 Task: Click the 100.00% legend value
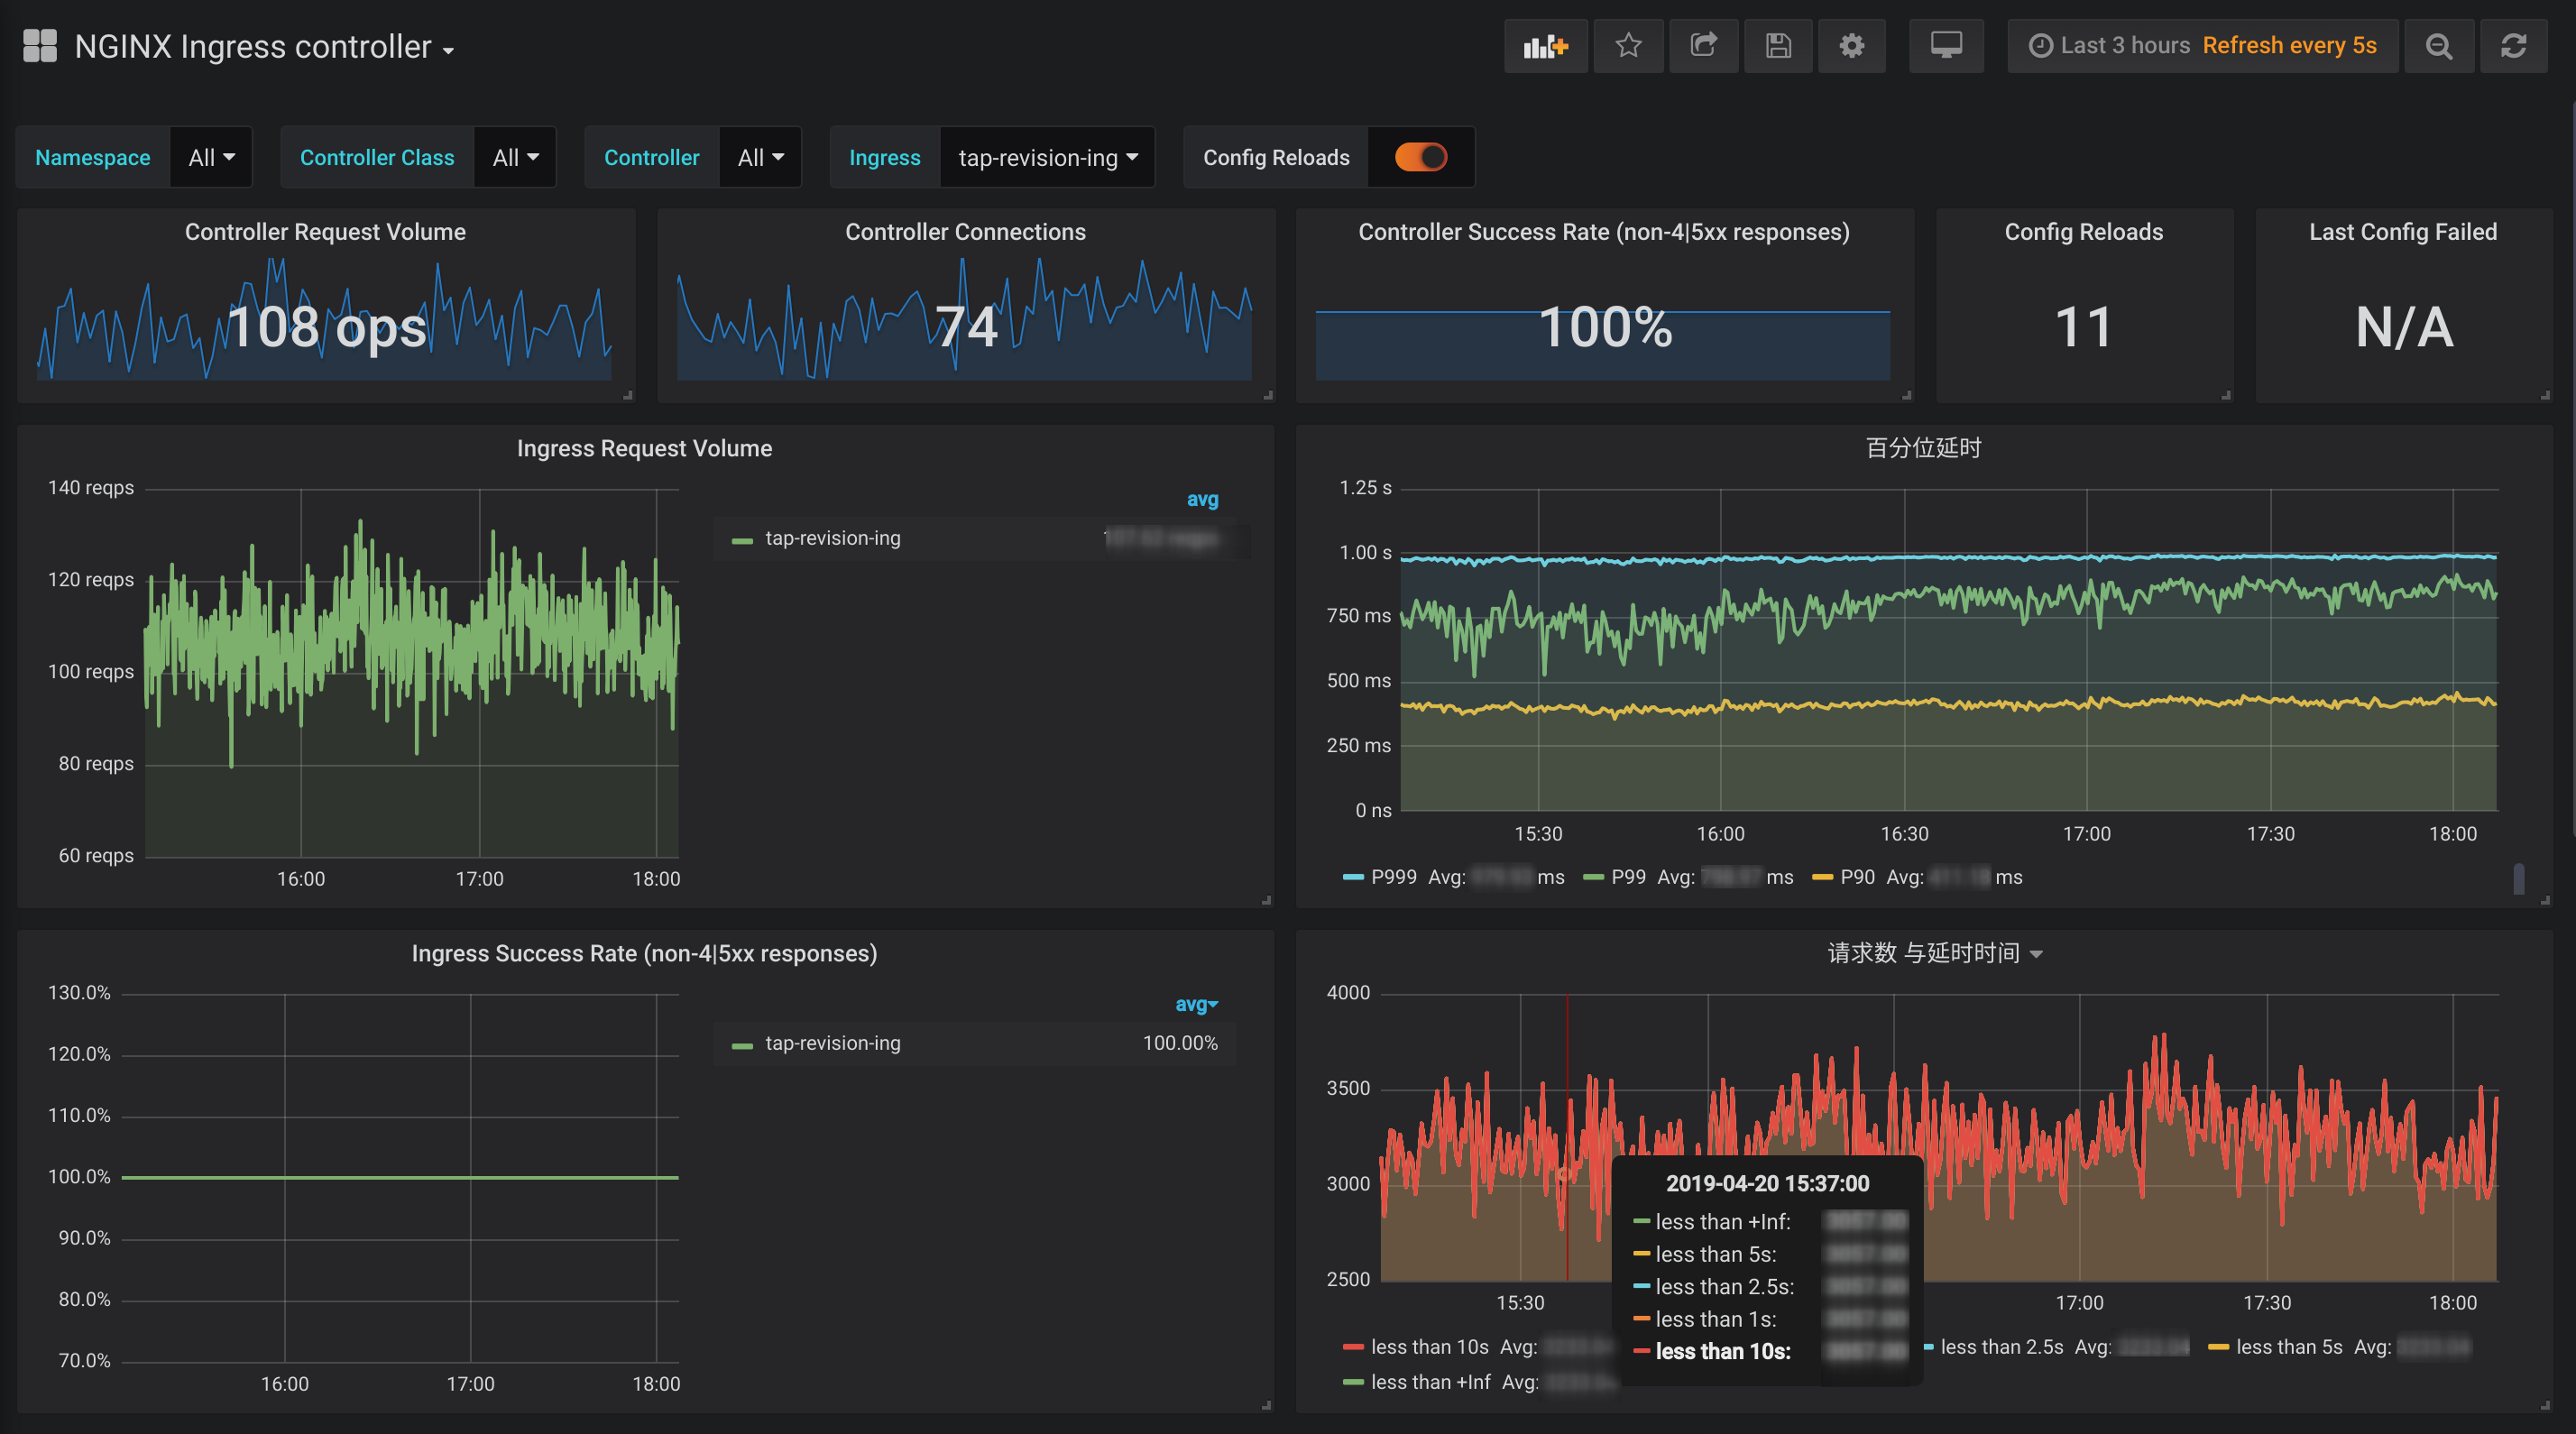pos(1180,1043)
